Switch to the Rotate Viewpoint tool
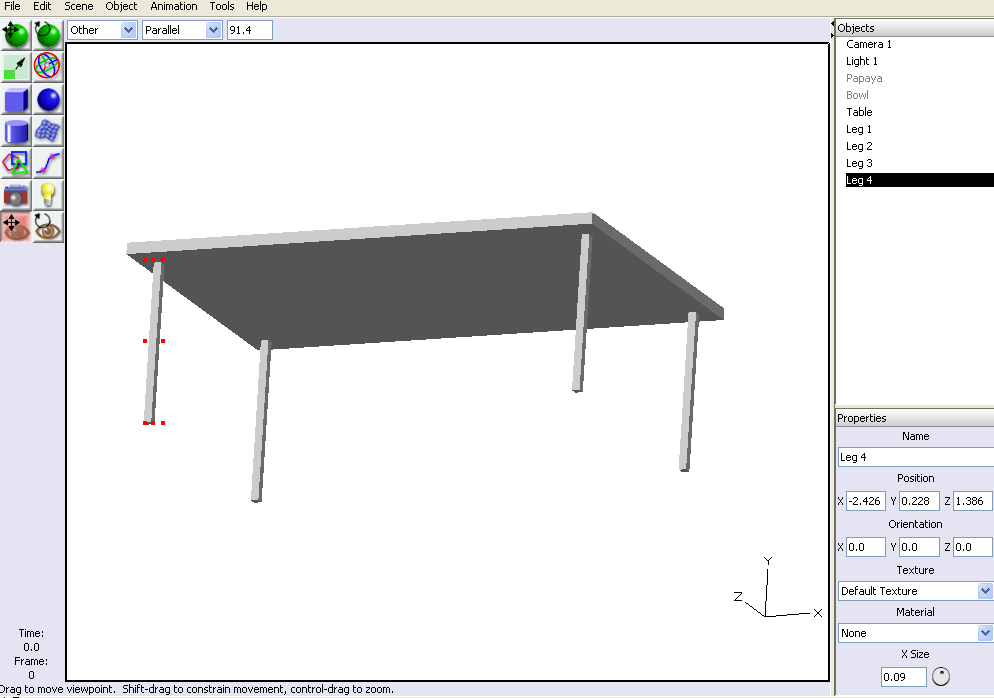 (48, 227)
